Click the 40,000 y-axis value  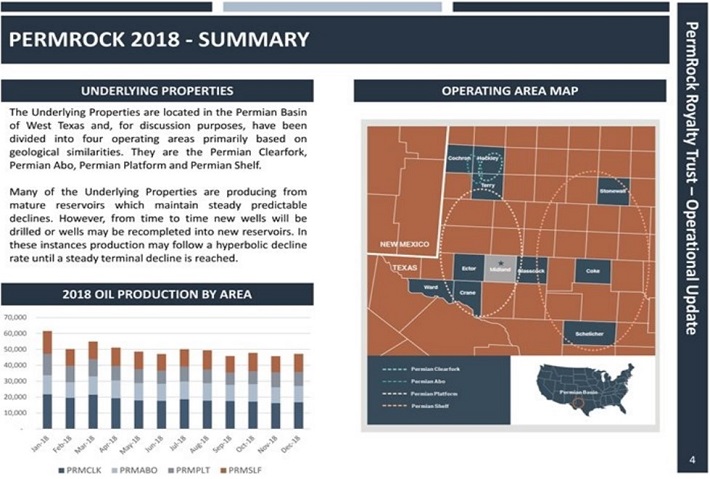pos(15,365)
